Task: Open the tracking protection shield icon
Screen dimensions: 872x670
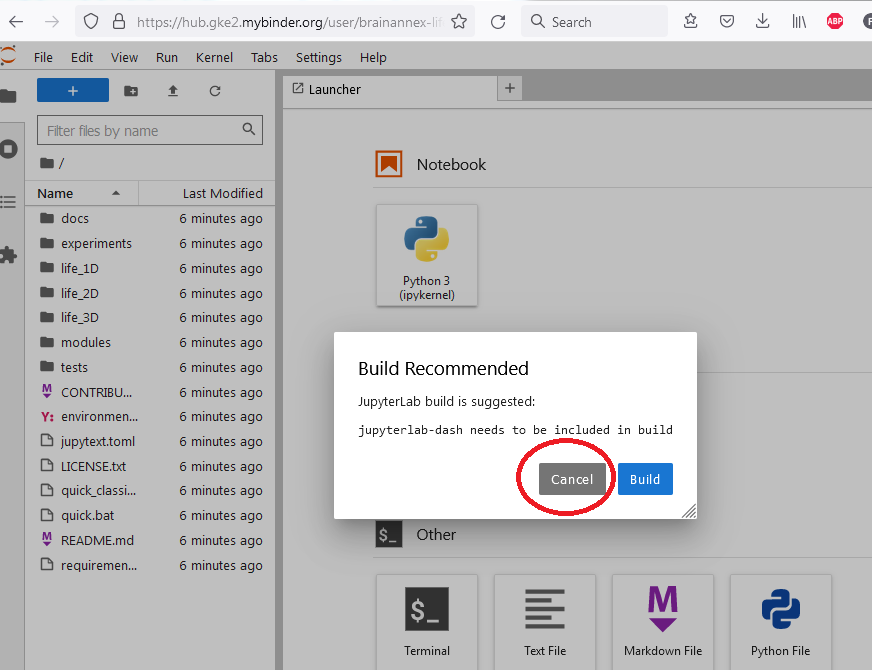Action: coord(91,22)
